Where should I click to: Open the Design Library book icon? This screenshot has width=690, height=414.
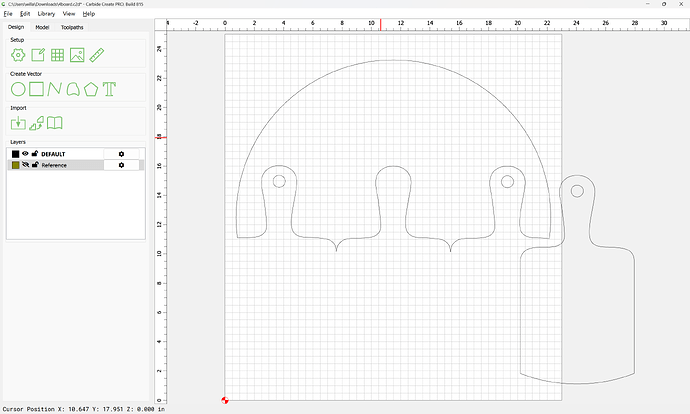[x=55, y=123]
